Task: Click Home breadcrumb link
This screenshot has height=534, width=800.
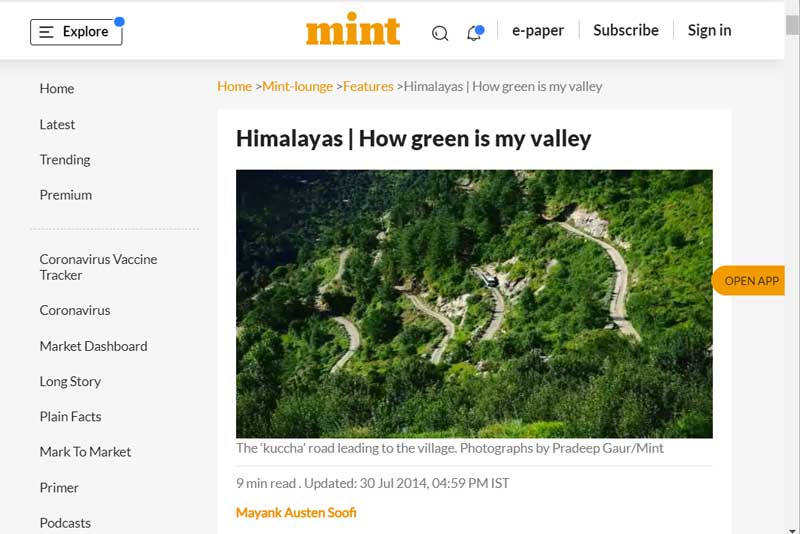Action: coord(234,87)
